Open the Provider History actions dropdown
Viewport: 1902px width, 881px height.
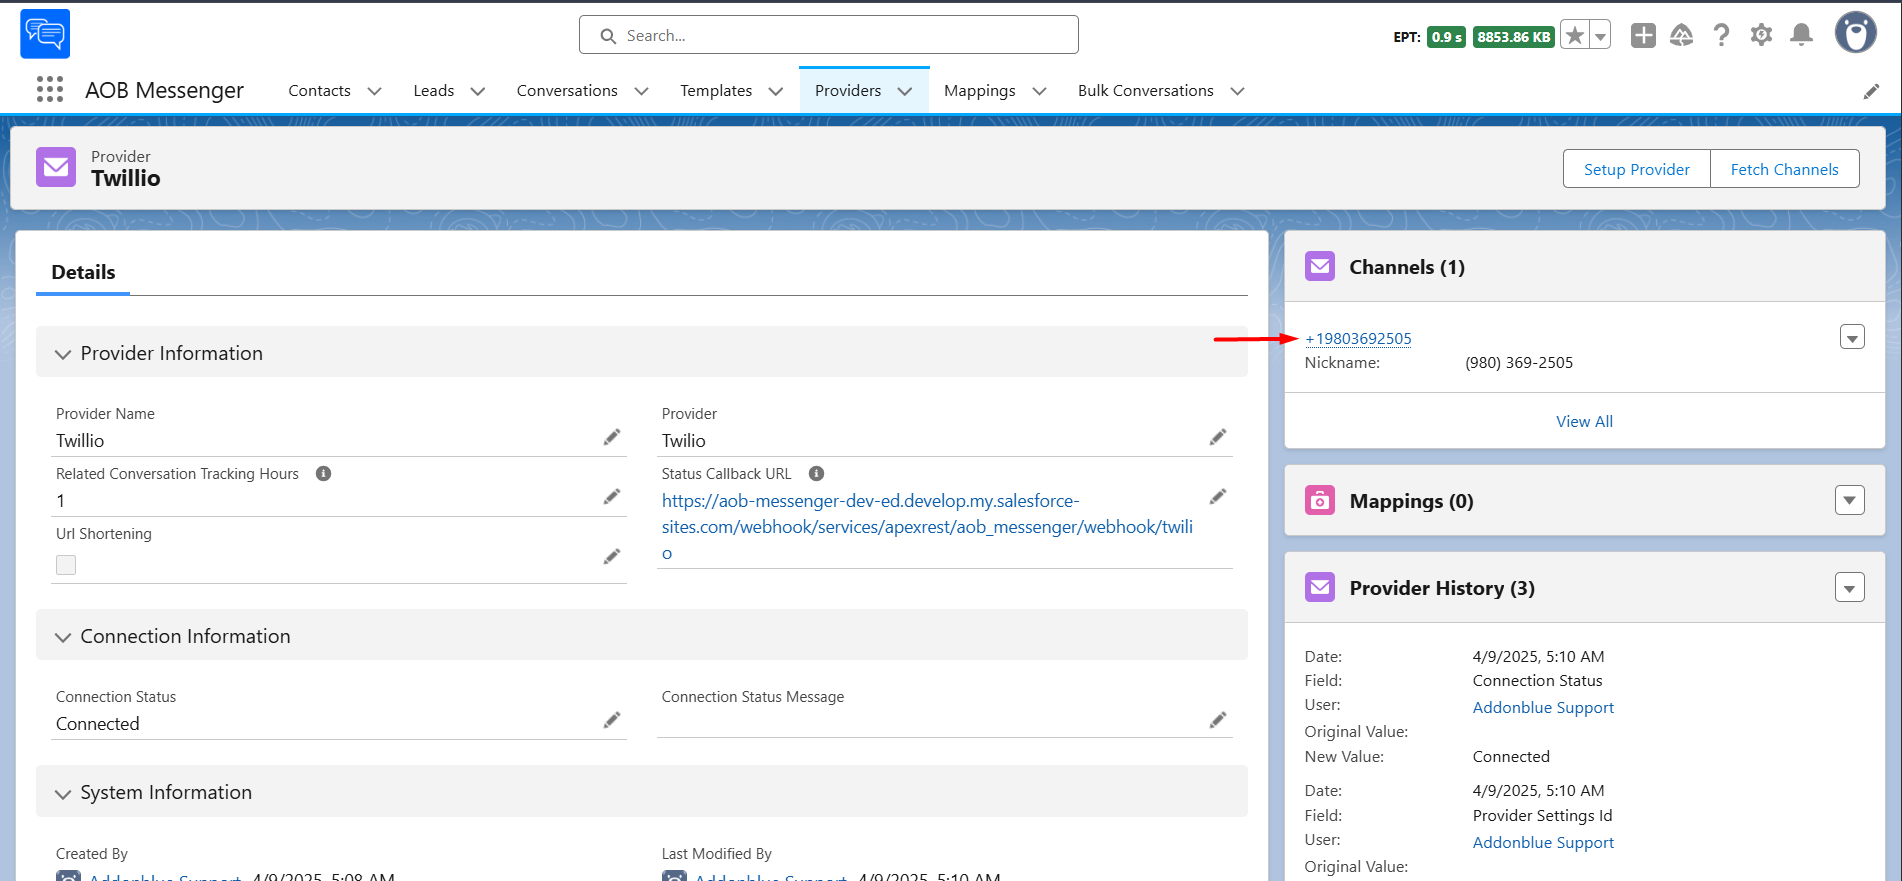(x=1850, y=587)
